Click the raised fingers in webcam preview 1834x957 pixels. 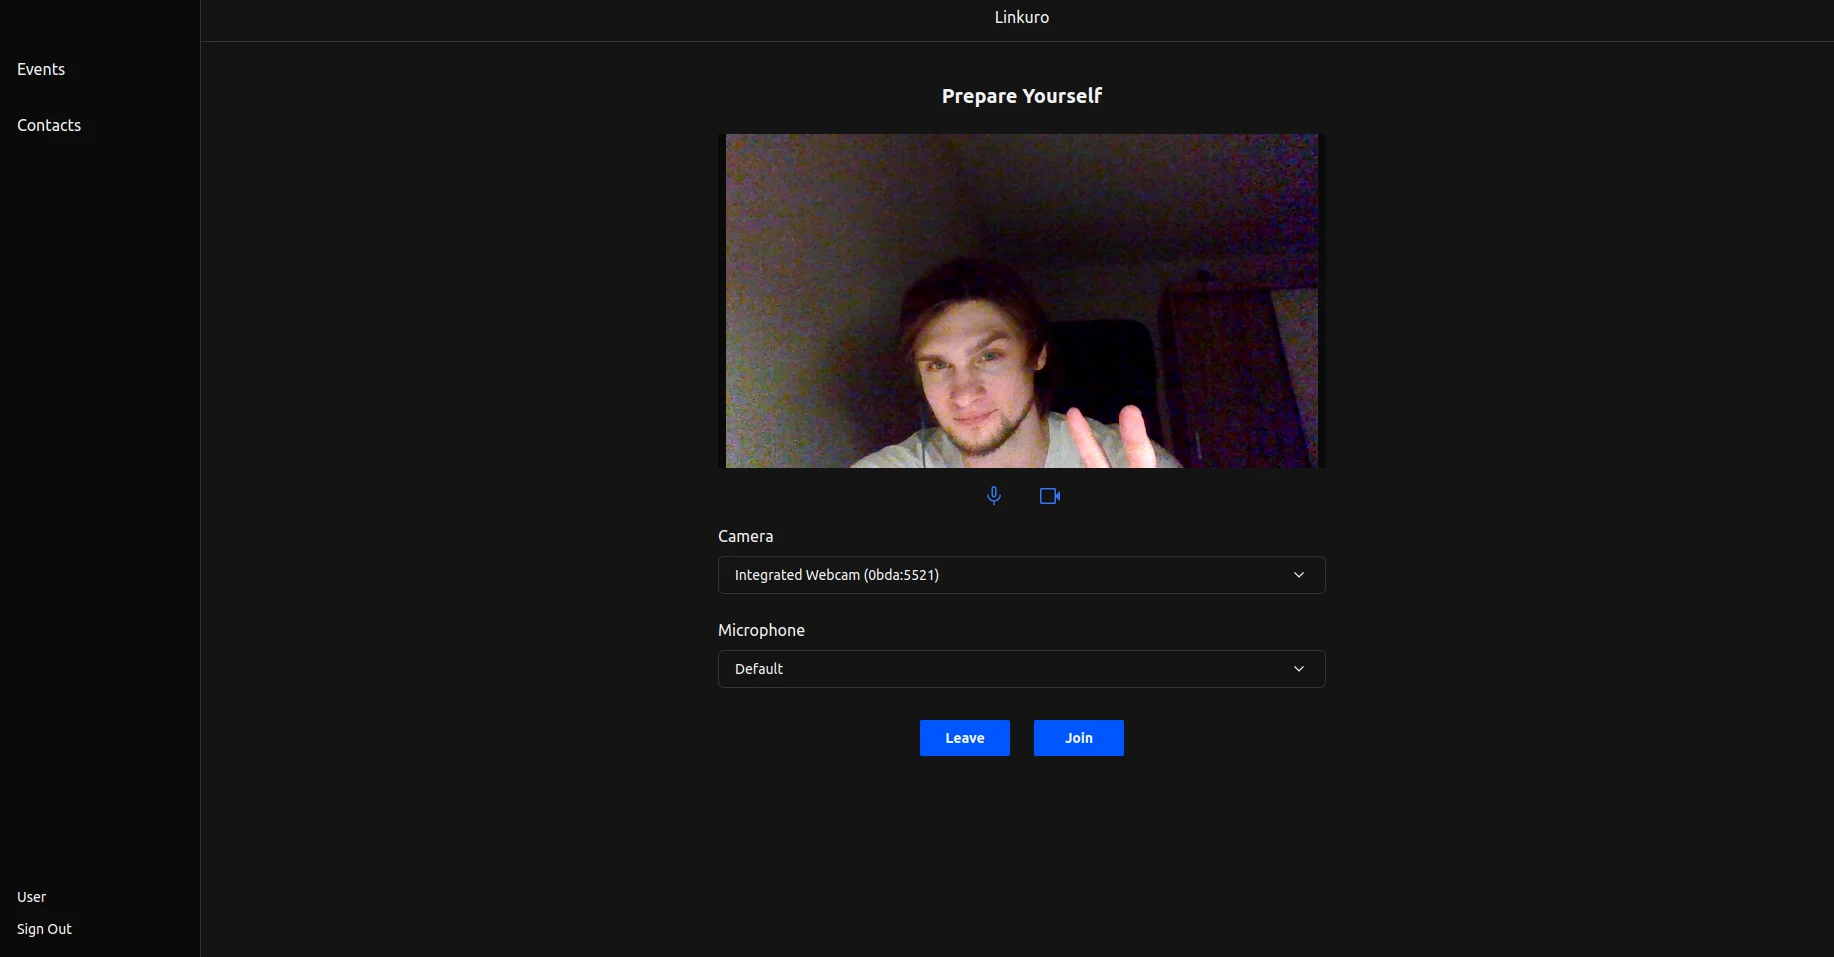[x=1112, y=438]
